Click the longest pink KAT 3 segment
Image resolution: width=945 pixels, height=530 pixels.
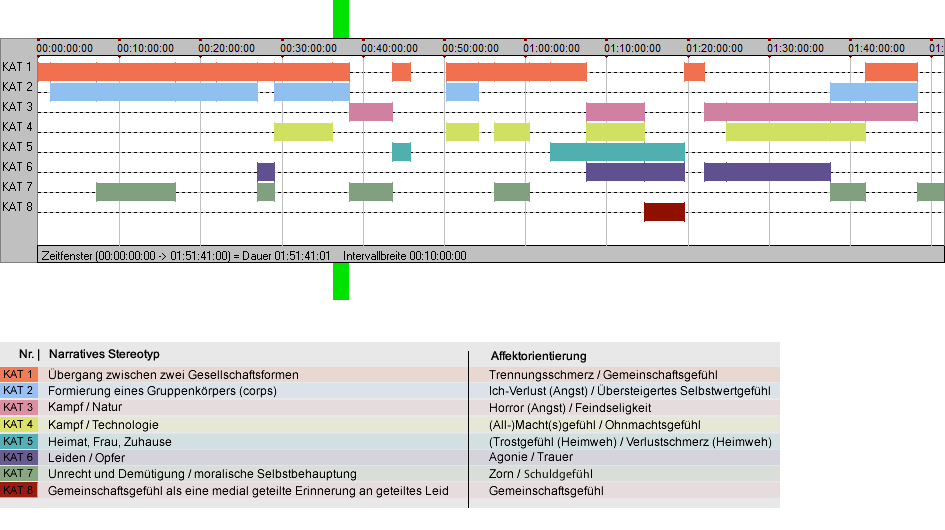click(x=811, y=112)
